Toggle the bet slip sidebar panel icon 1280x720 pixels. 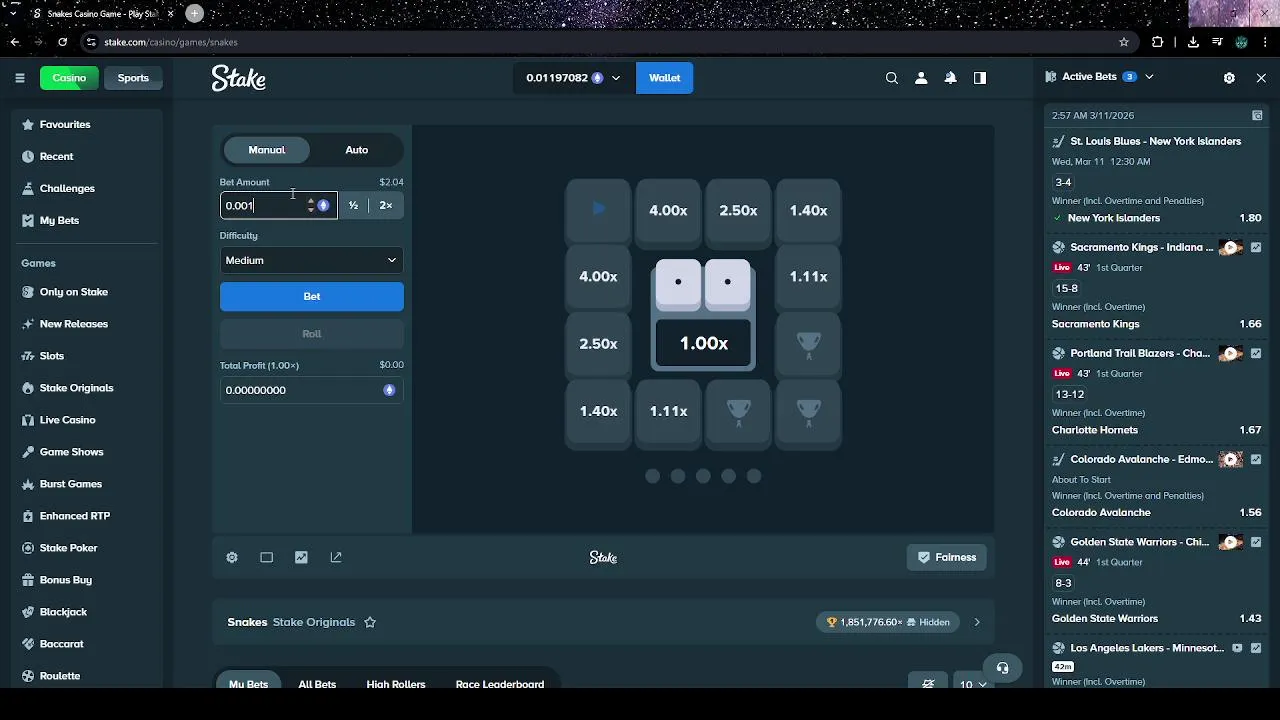click(980, 78)
